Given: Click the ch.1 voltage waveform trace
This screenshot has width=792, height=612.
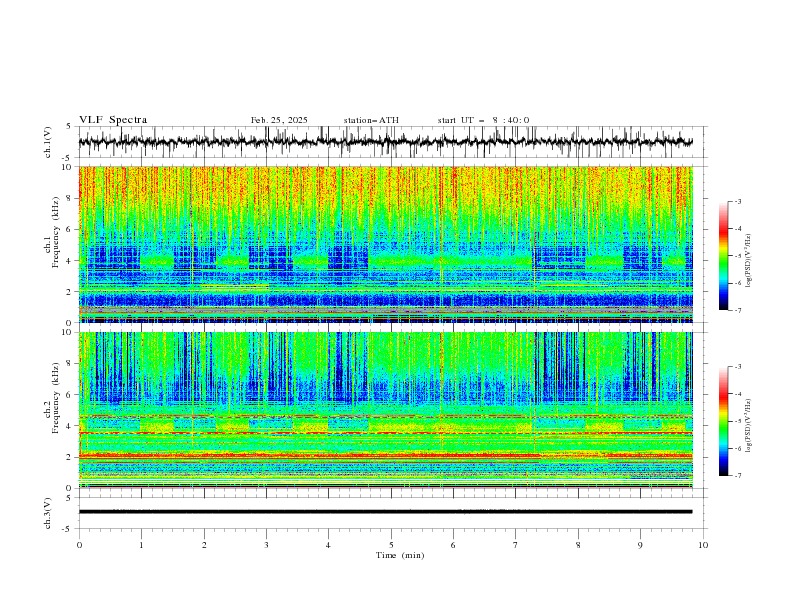Looking at the screenshot, I should 385,142.
